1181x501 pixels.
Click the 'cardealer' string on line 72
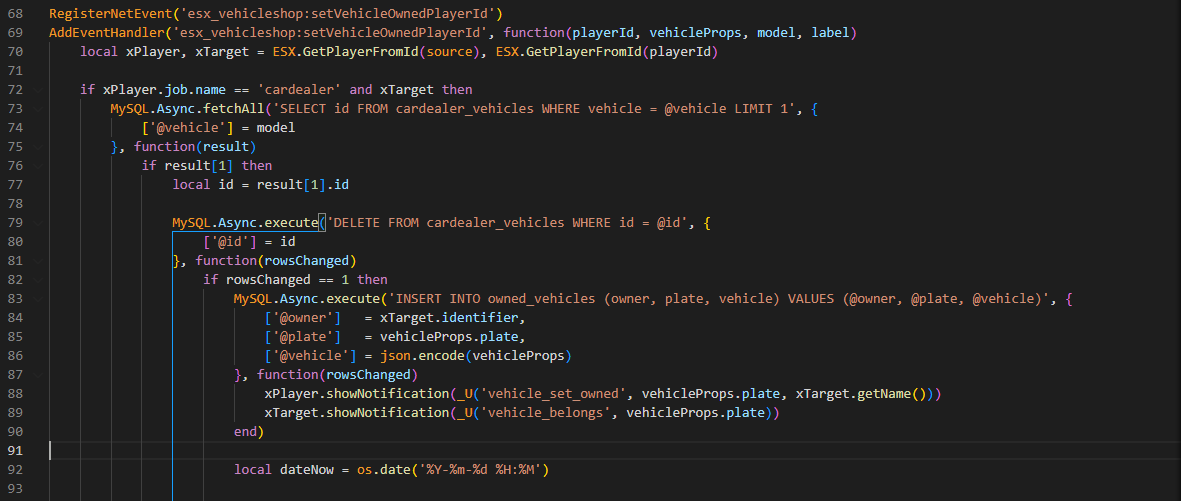click(x=300, y=90)
